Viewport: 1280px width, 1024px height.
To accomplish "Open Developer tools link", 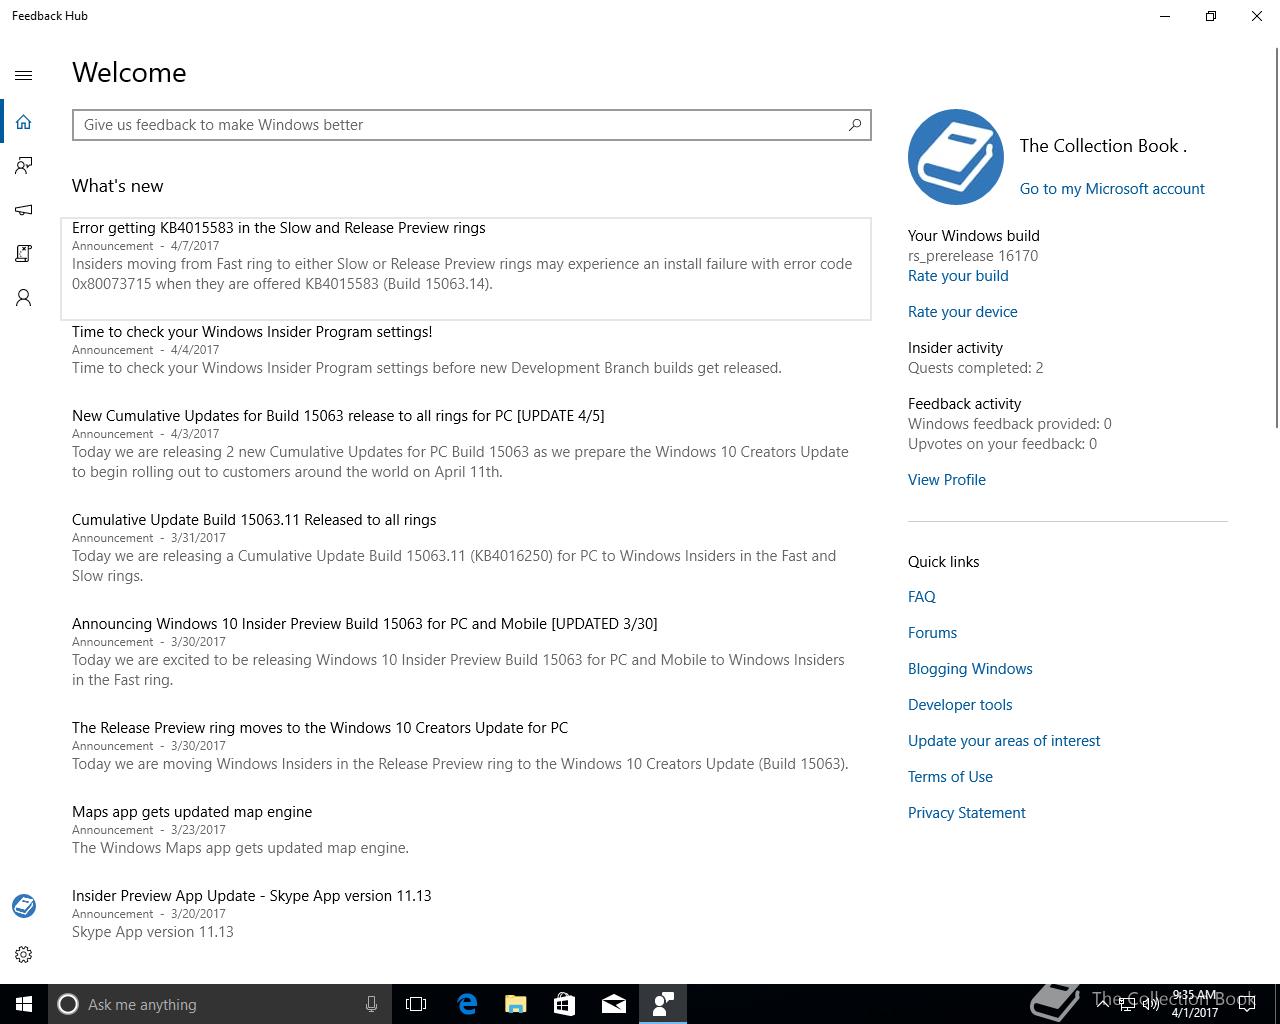I will click(960, 705).
